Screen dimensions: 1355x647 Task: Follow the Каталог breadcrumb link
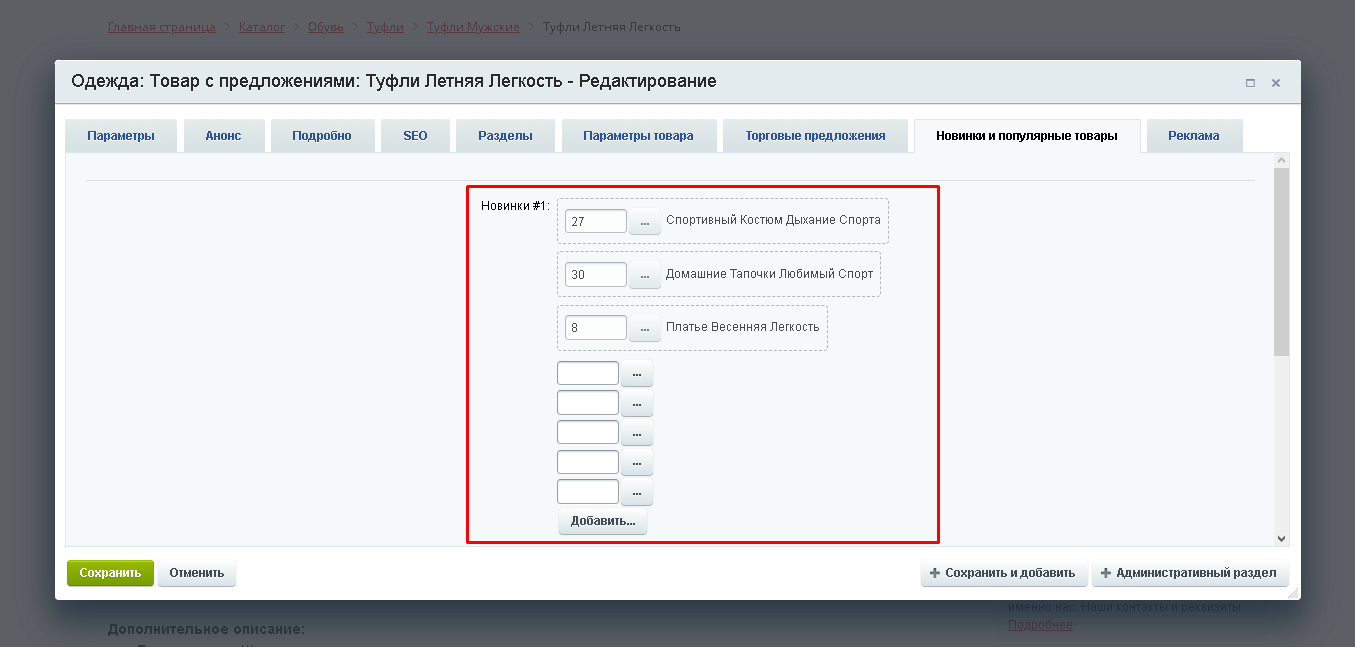click(261, 27)
